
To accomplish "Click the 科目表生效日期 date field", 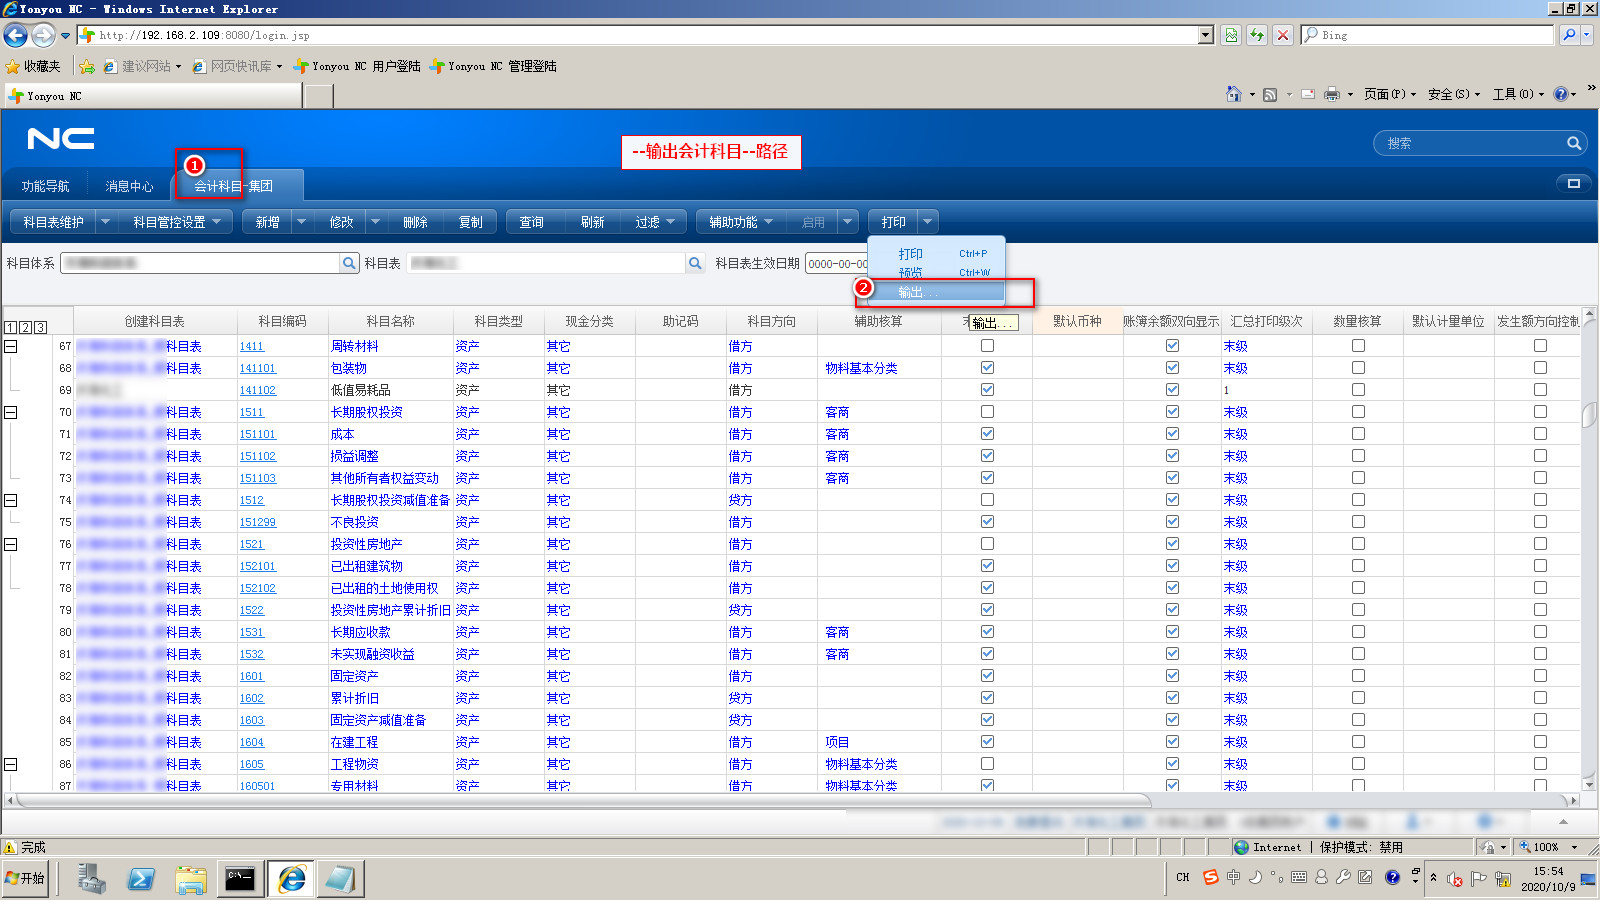I will (836, 264).
